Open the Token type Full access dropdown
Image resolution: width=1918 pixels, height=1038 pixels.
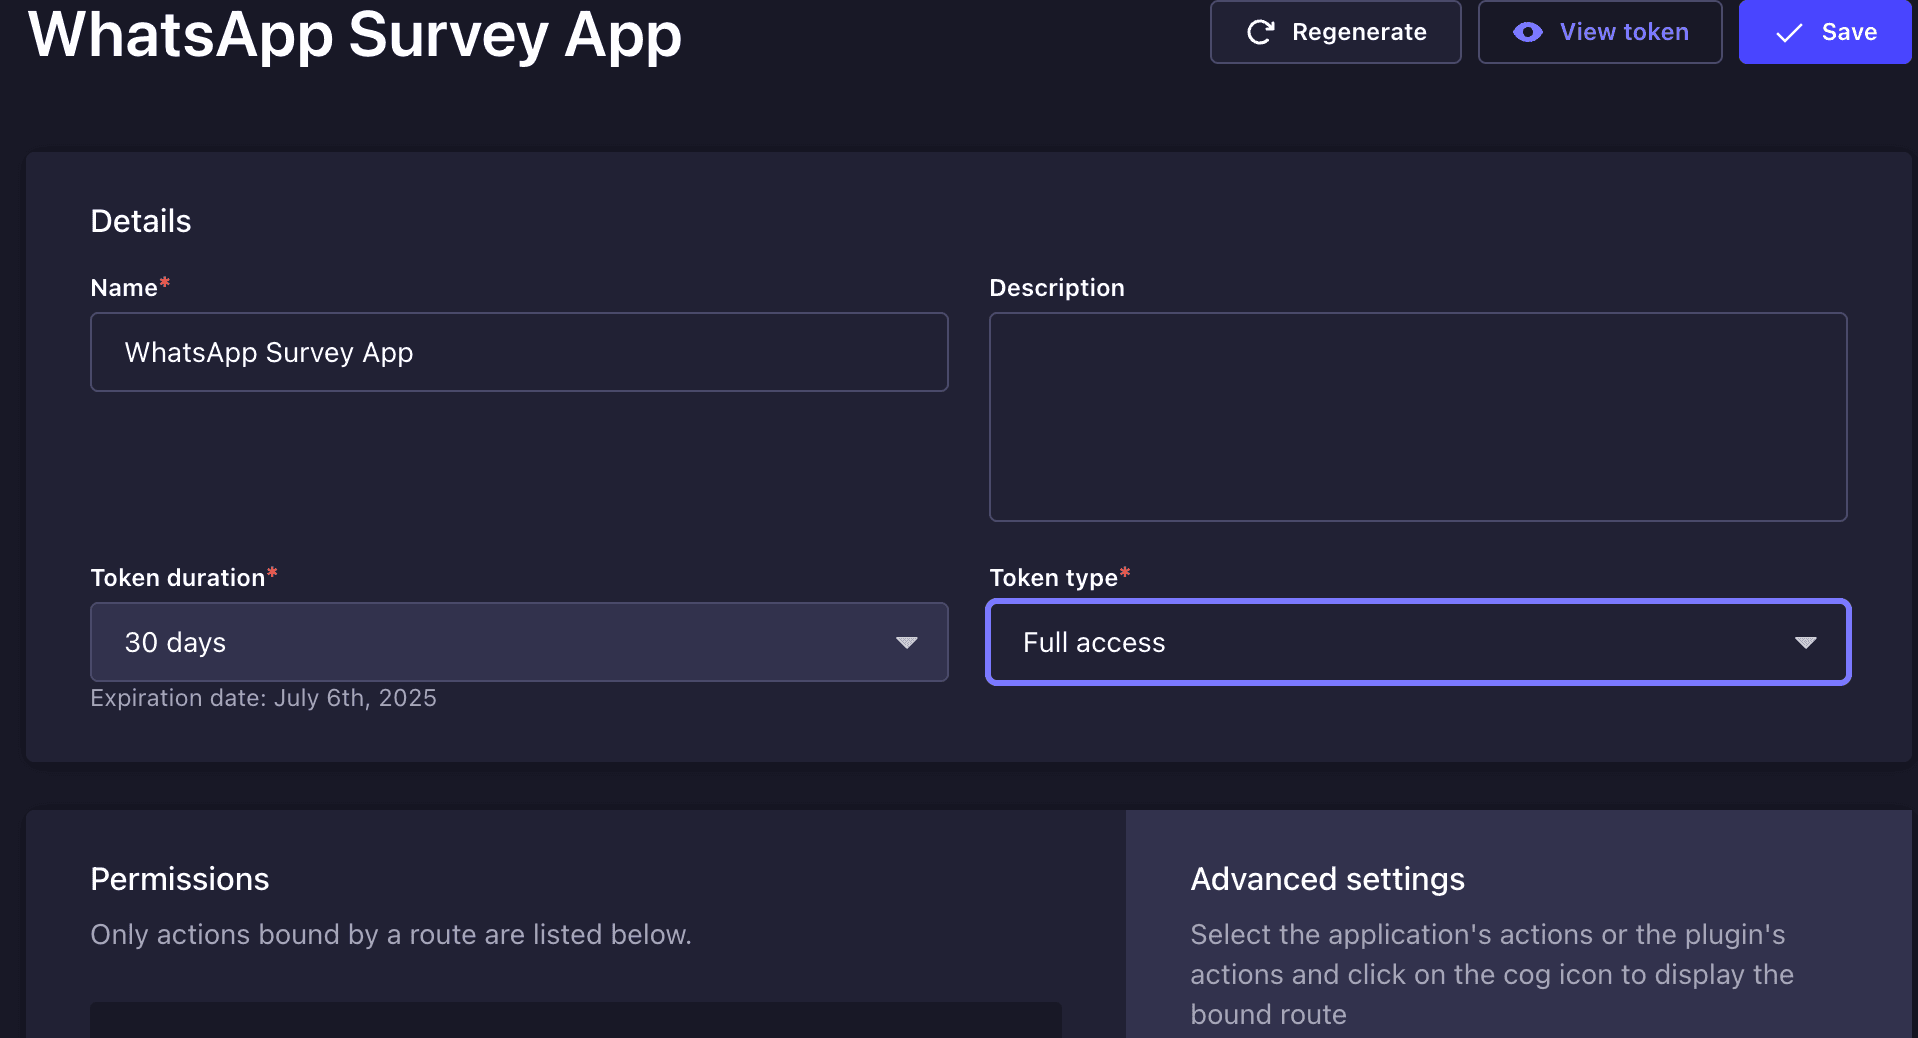tap(1418, 642)
